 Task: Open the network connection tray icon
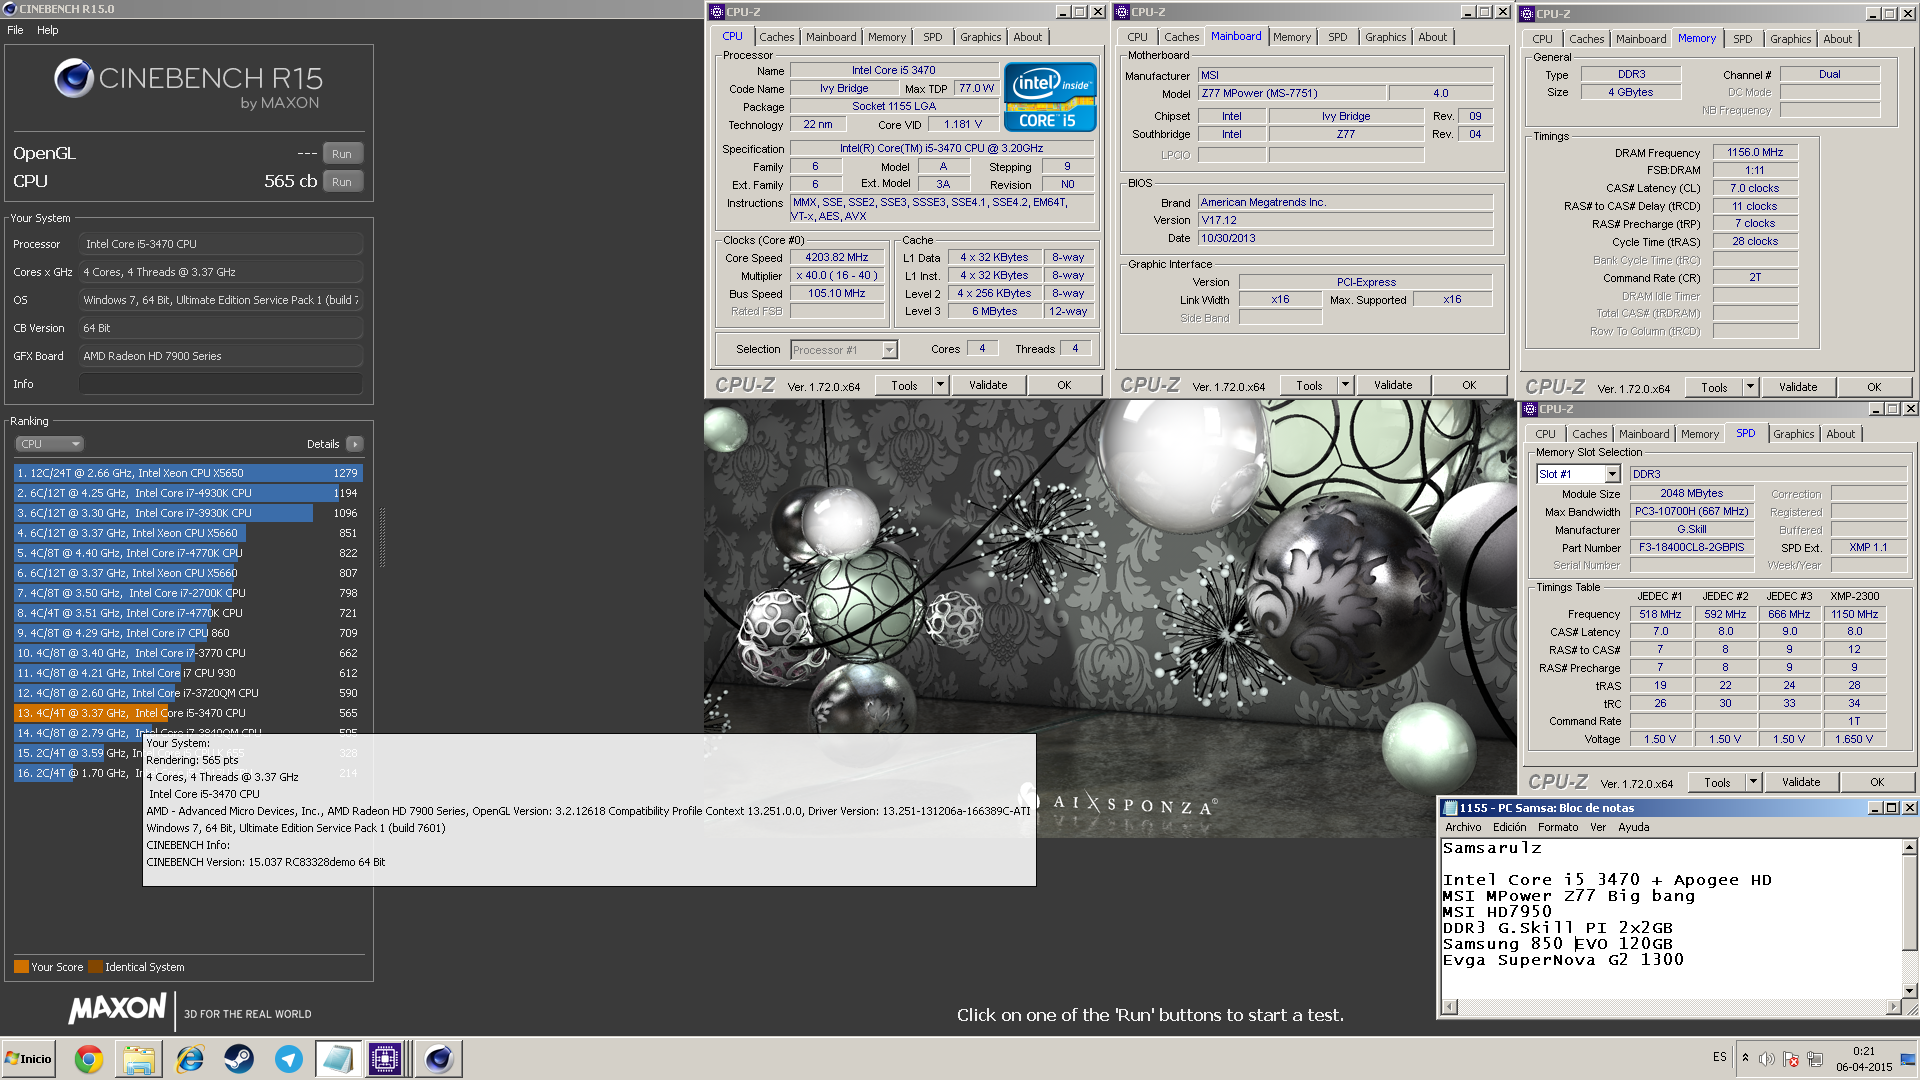point(1814,1059)
